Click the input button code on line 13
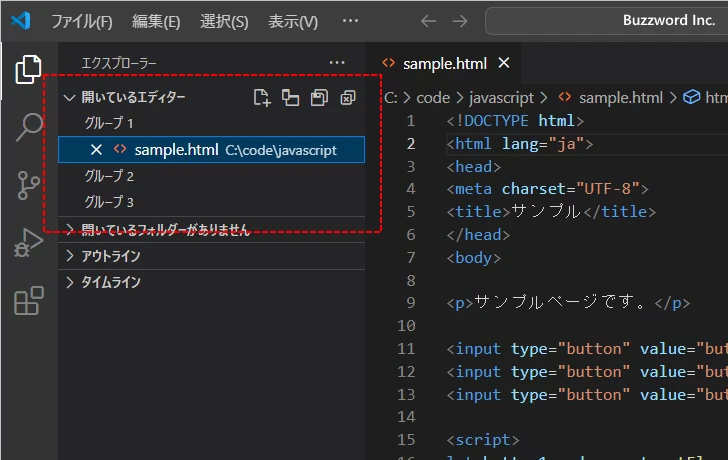Image resolution: width=728 pixels, height=460 pixels. coord(587,395)
